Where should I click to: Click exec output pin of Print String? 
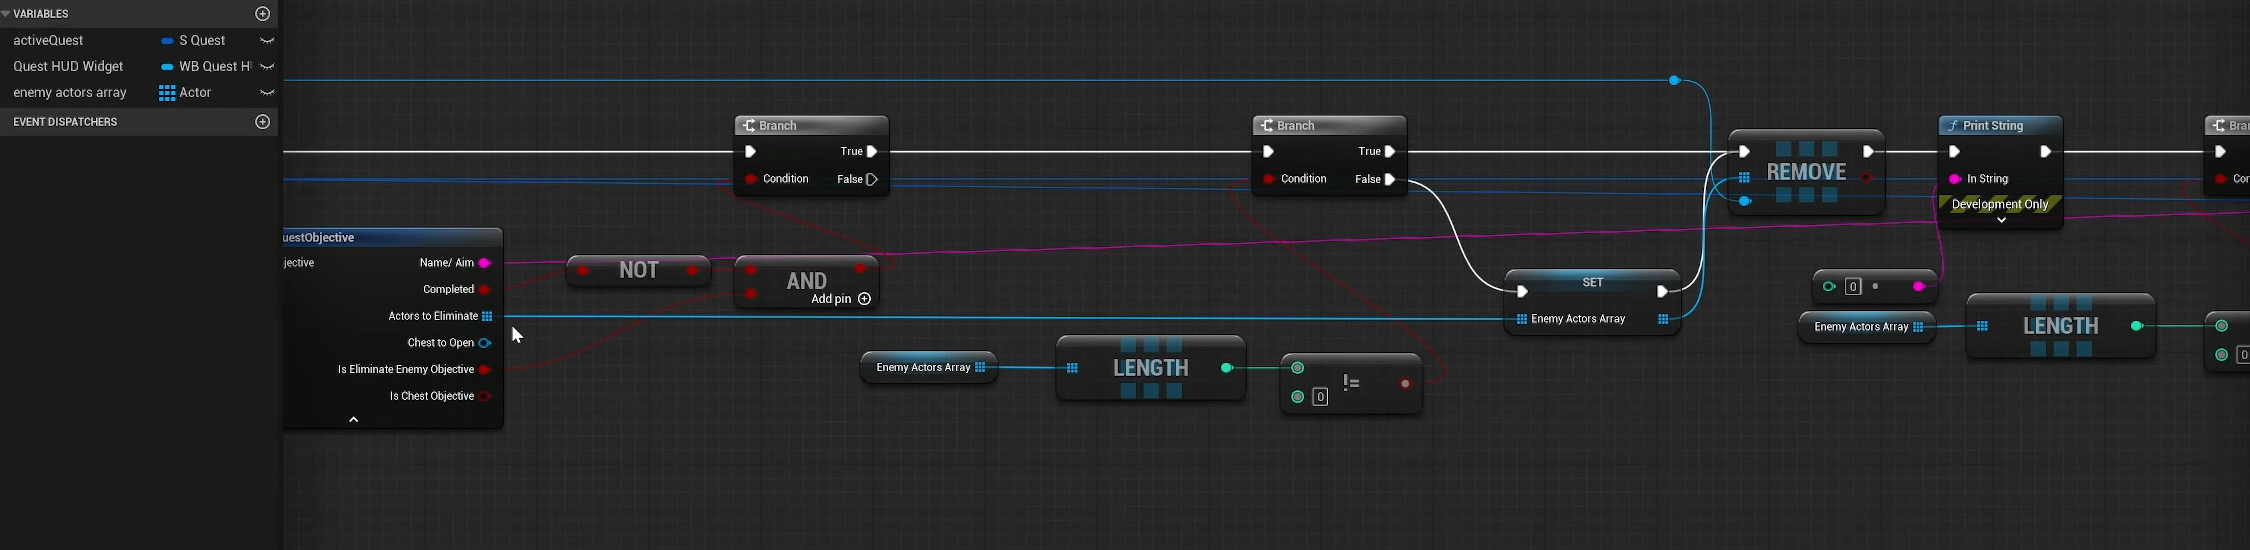click(2046, 152)
